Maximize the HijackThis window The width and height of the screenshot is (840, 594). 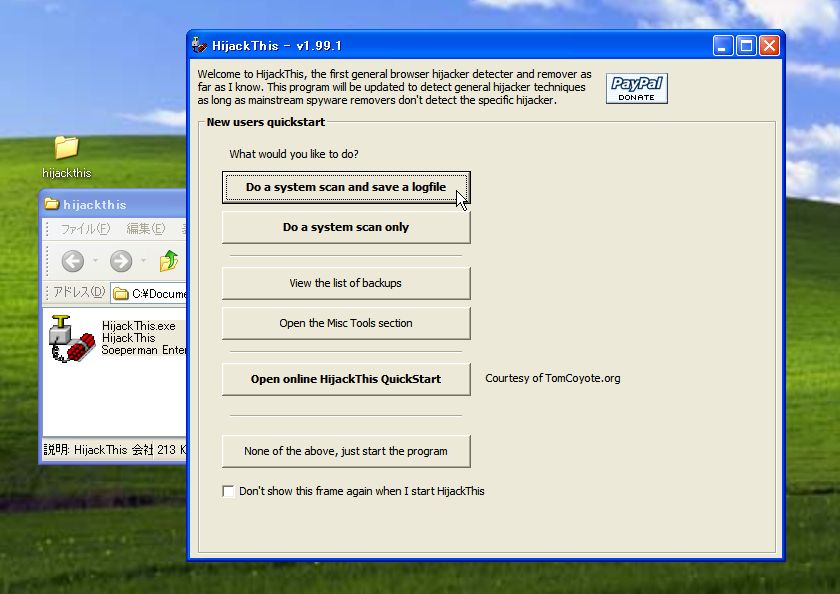point(746,46)
